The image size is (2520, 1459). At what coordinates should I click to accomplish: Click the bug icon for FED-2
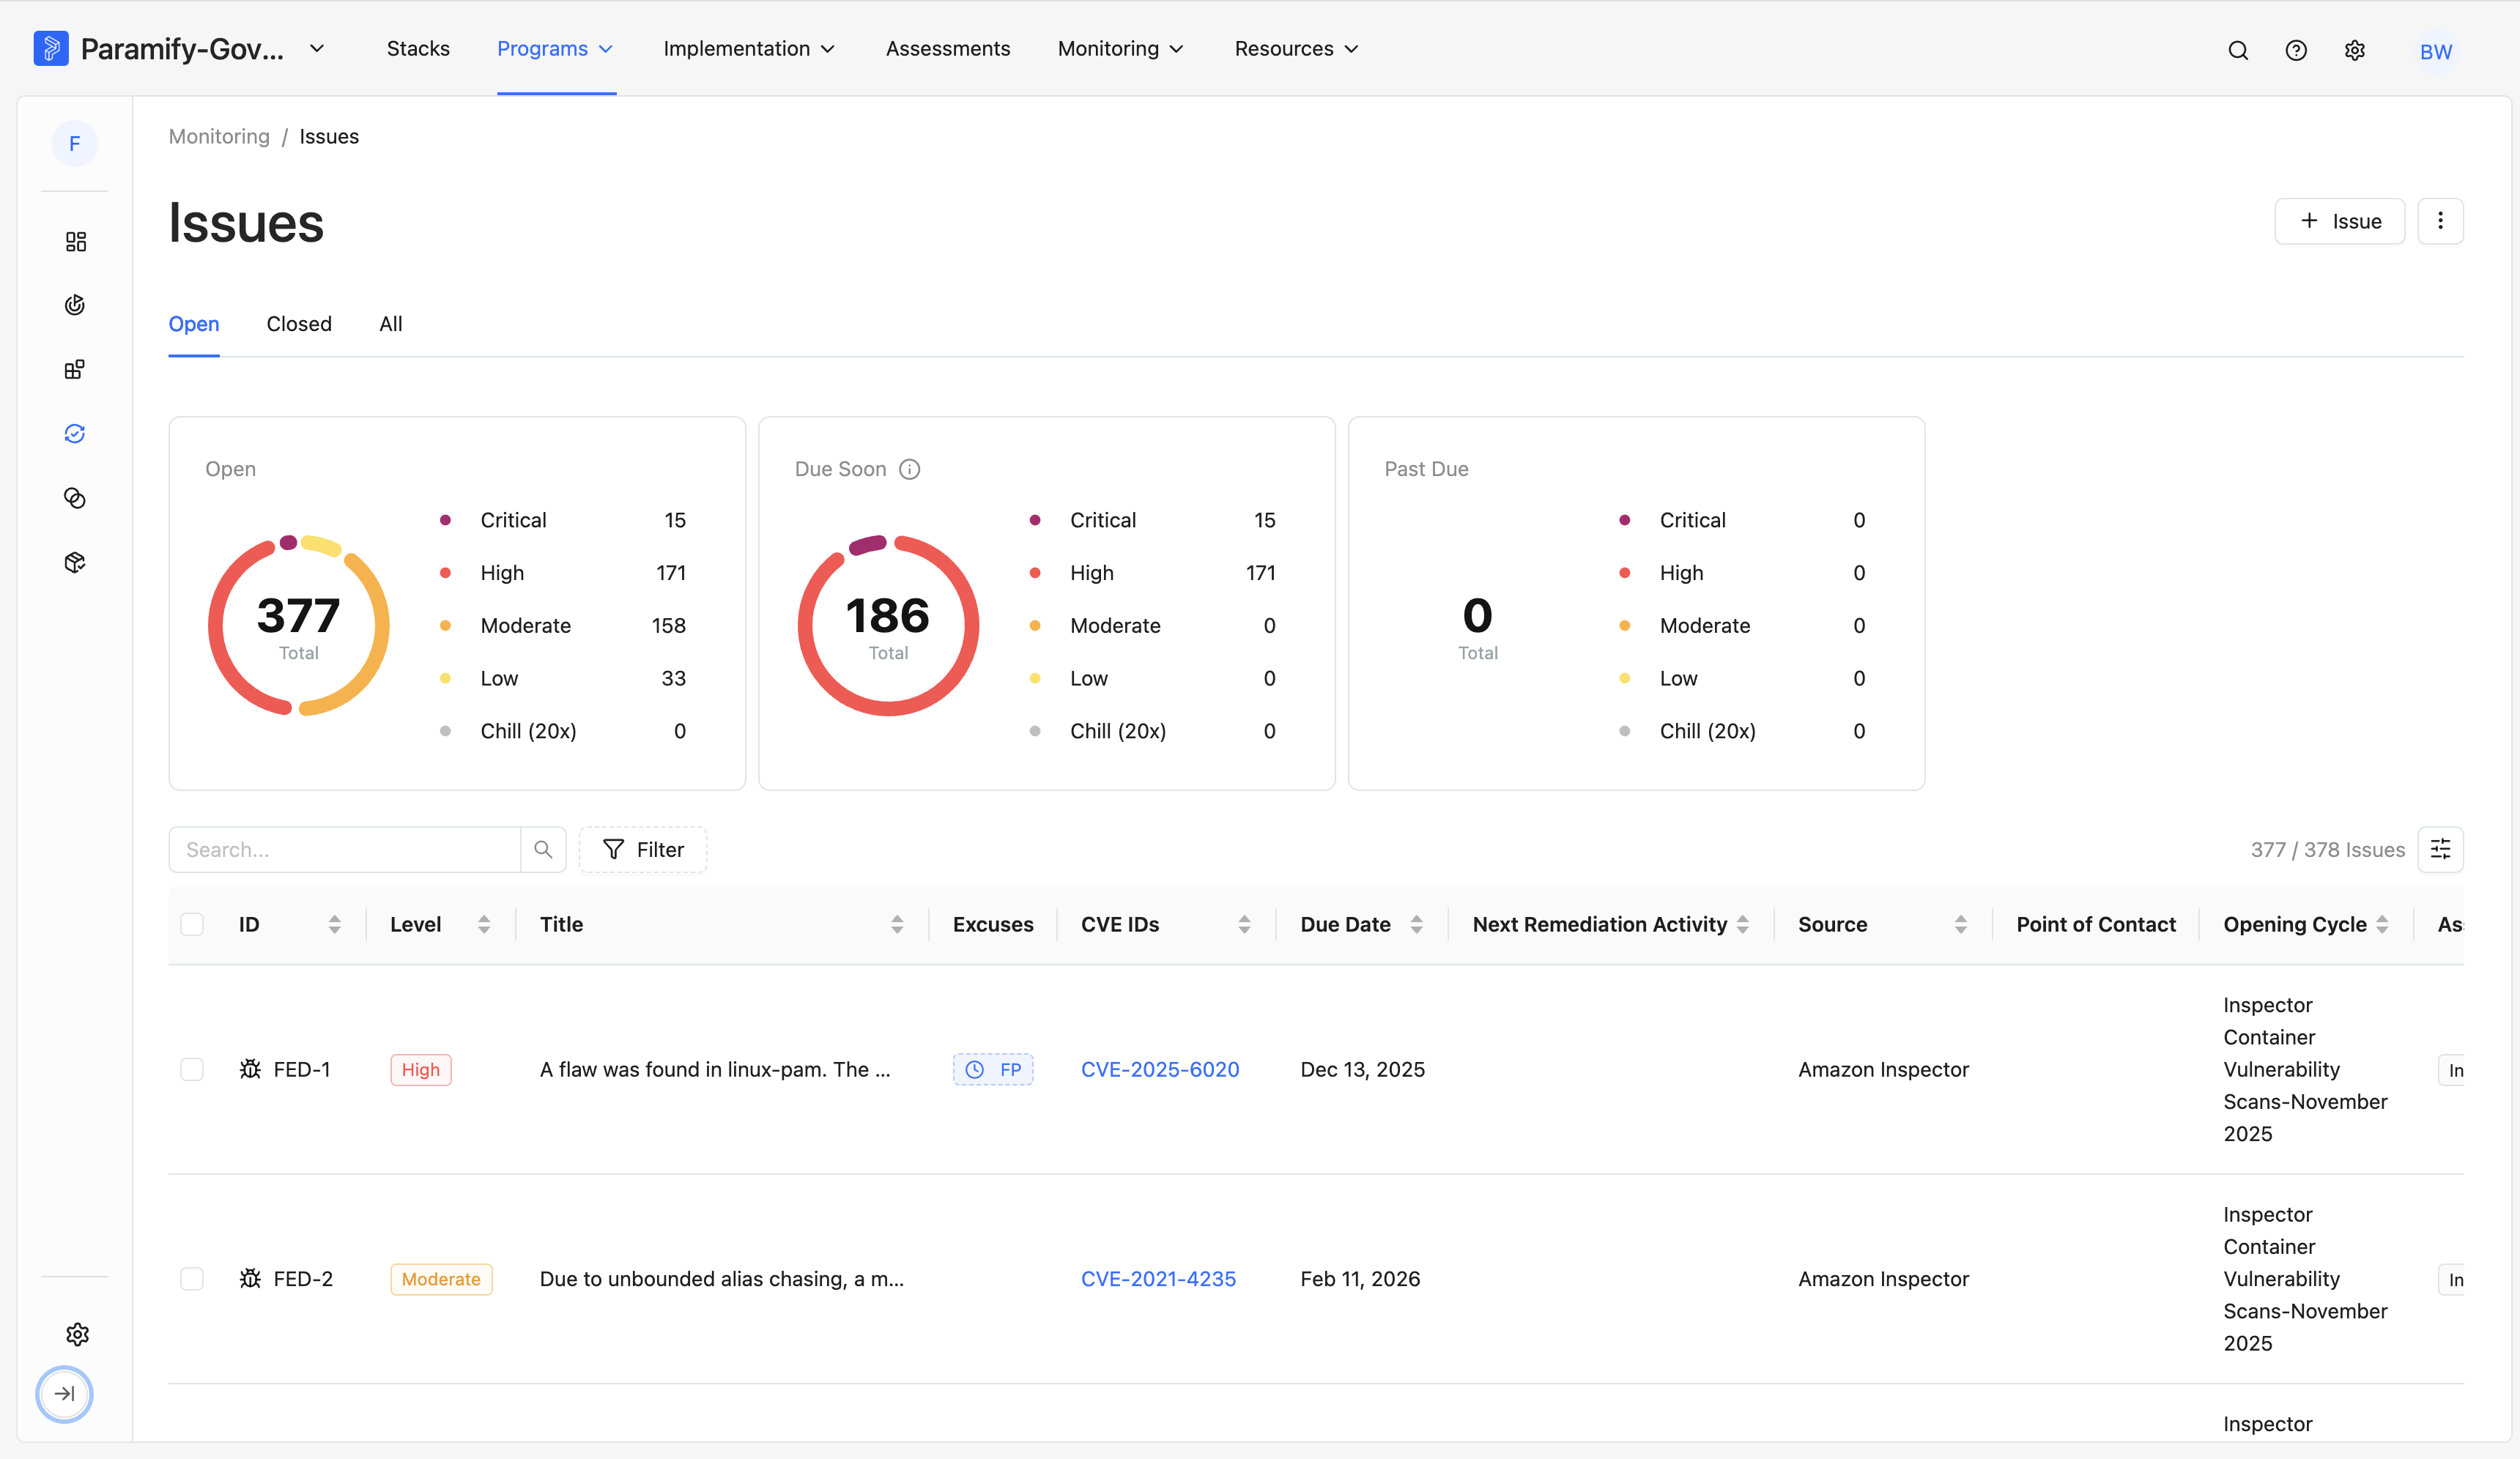point(250,1278)
